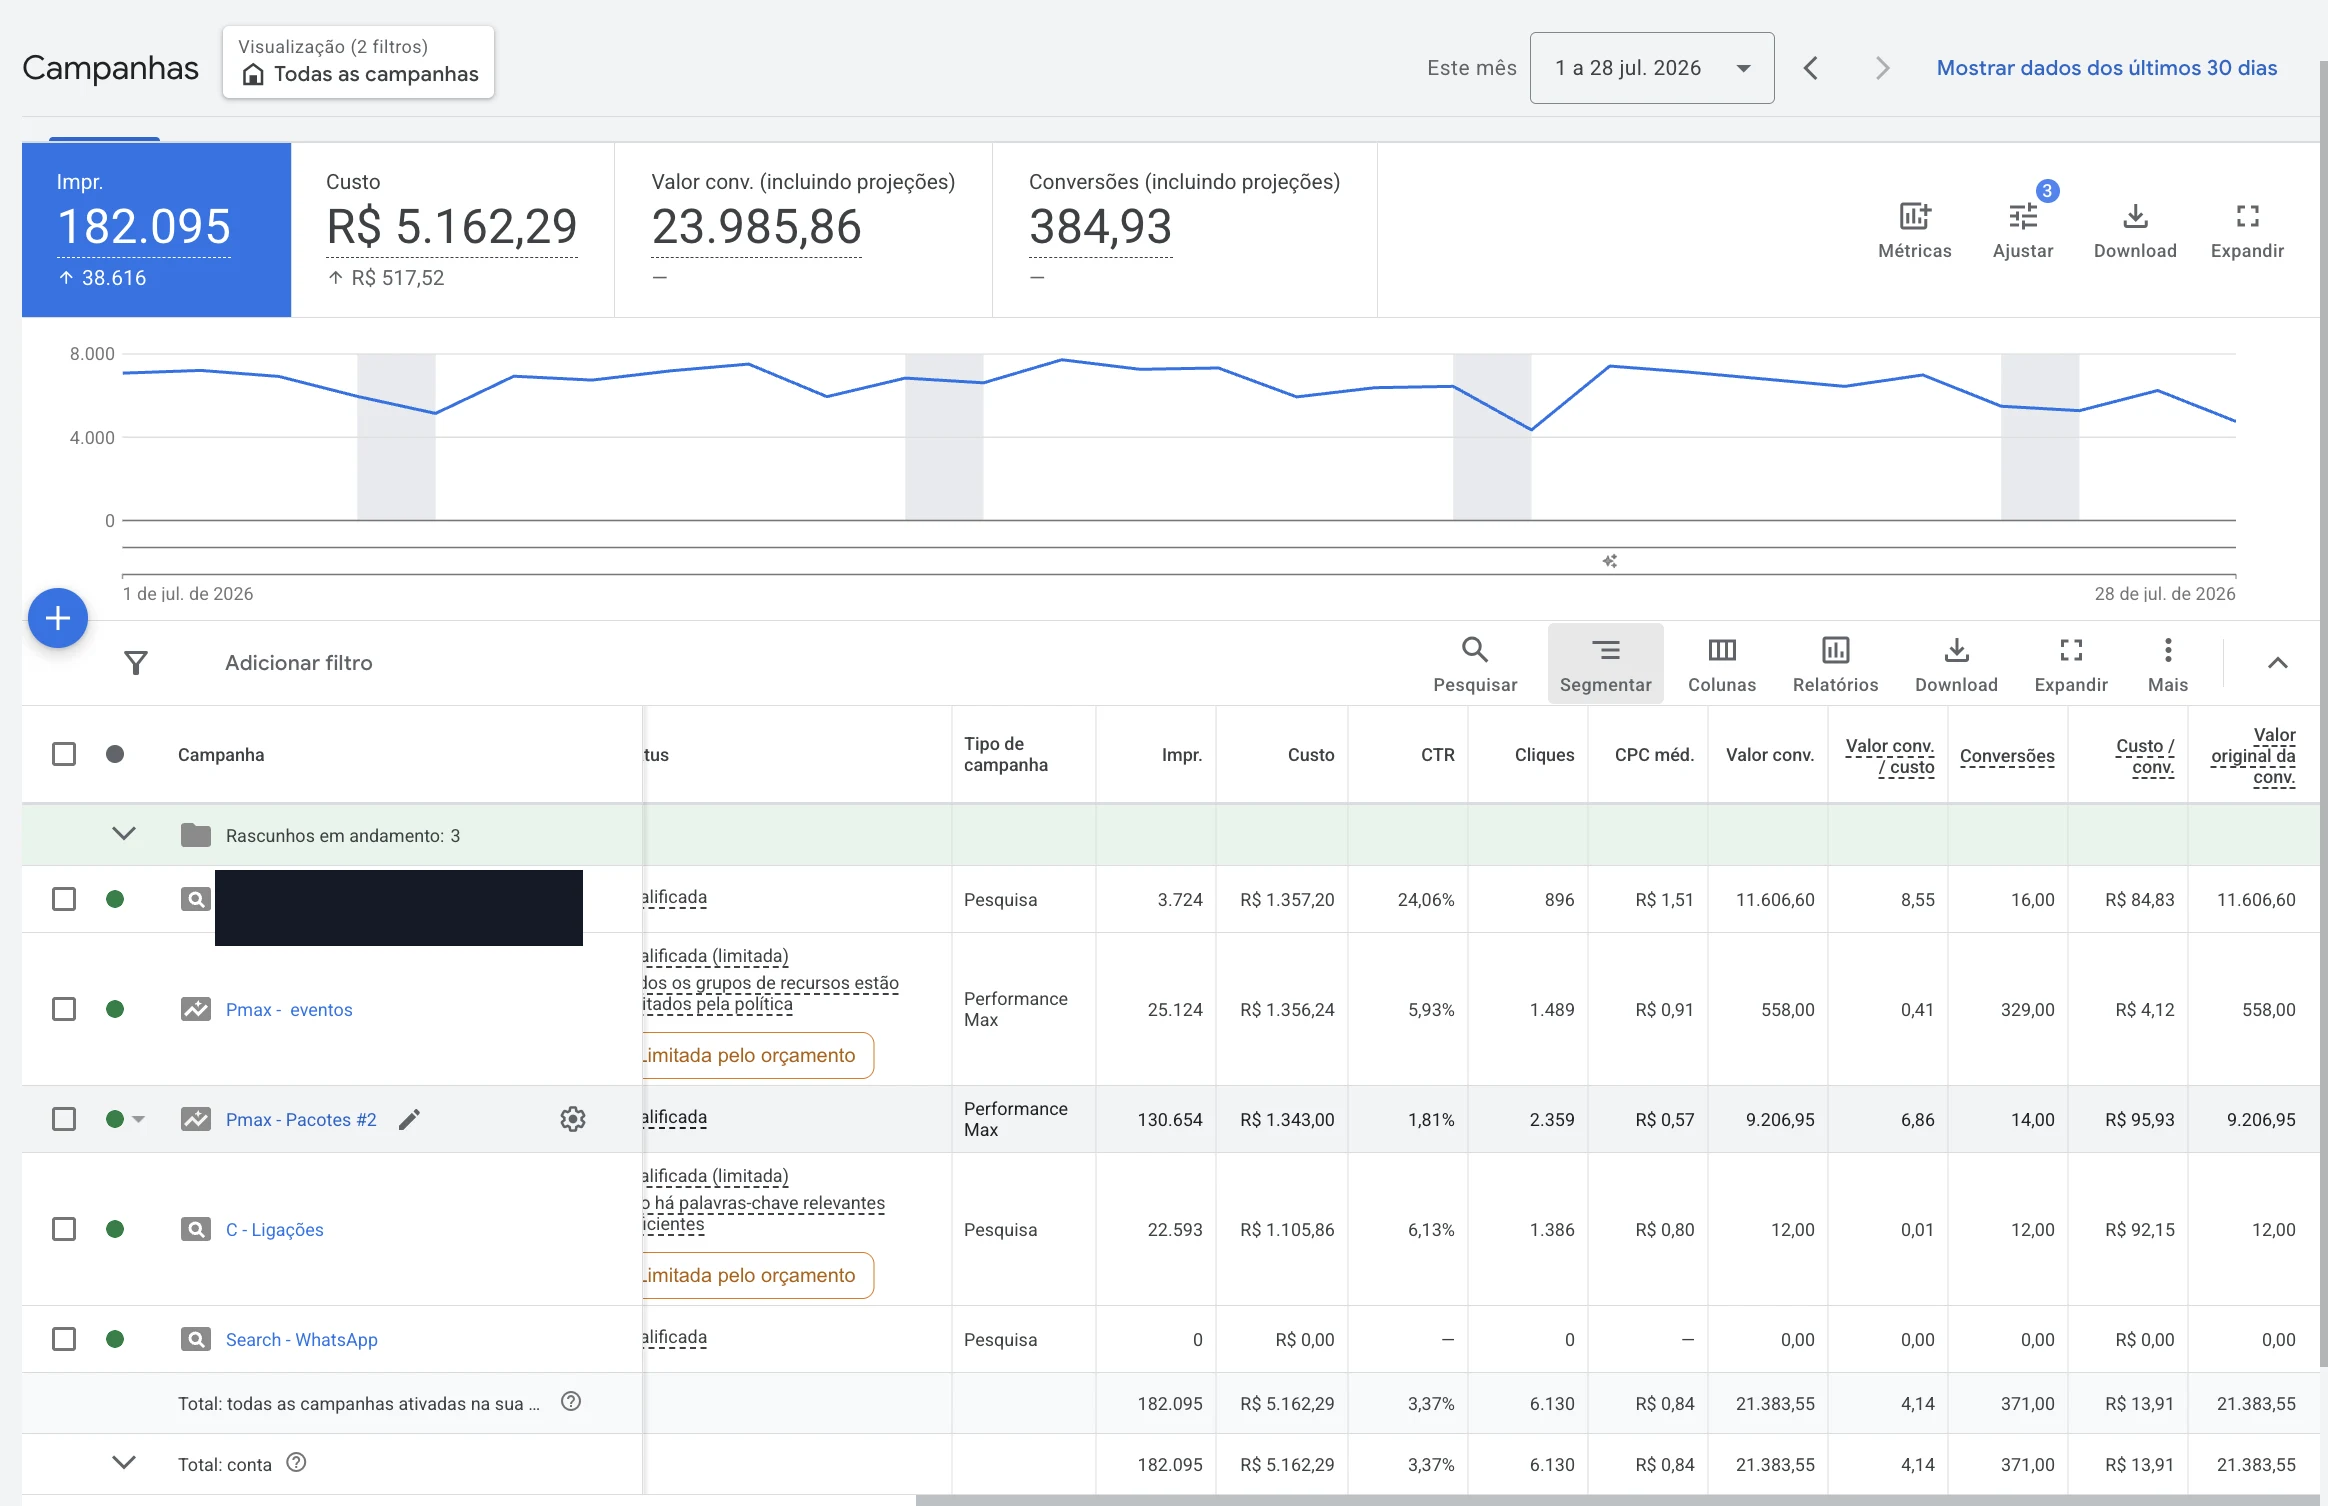Expand the Total: conta row

click(x=124, y=1463)
